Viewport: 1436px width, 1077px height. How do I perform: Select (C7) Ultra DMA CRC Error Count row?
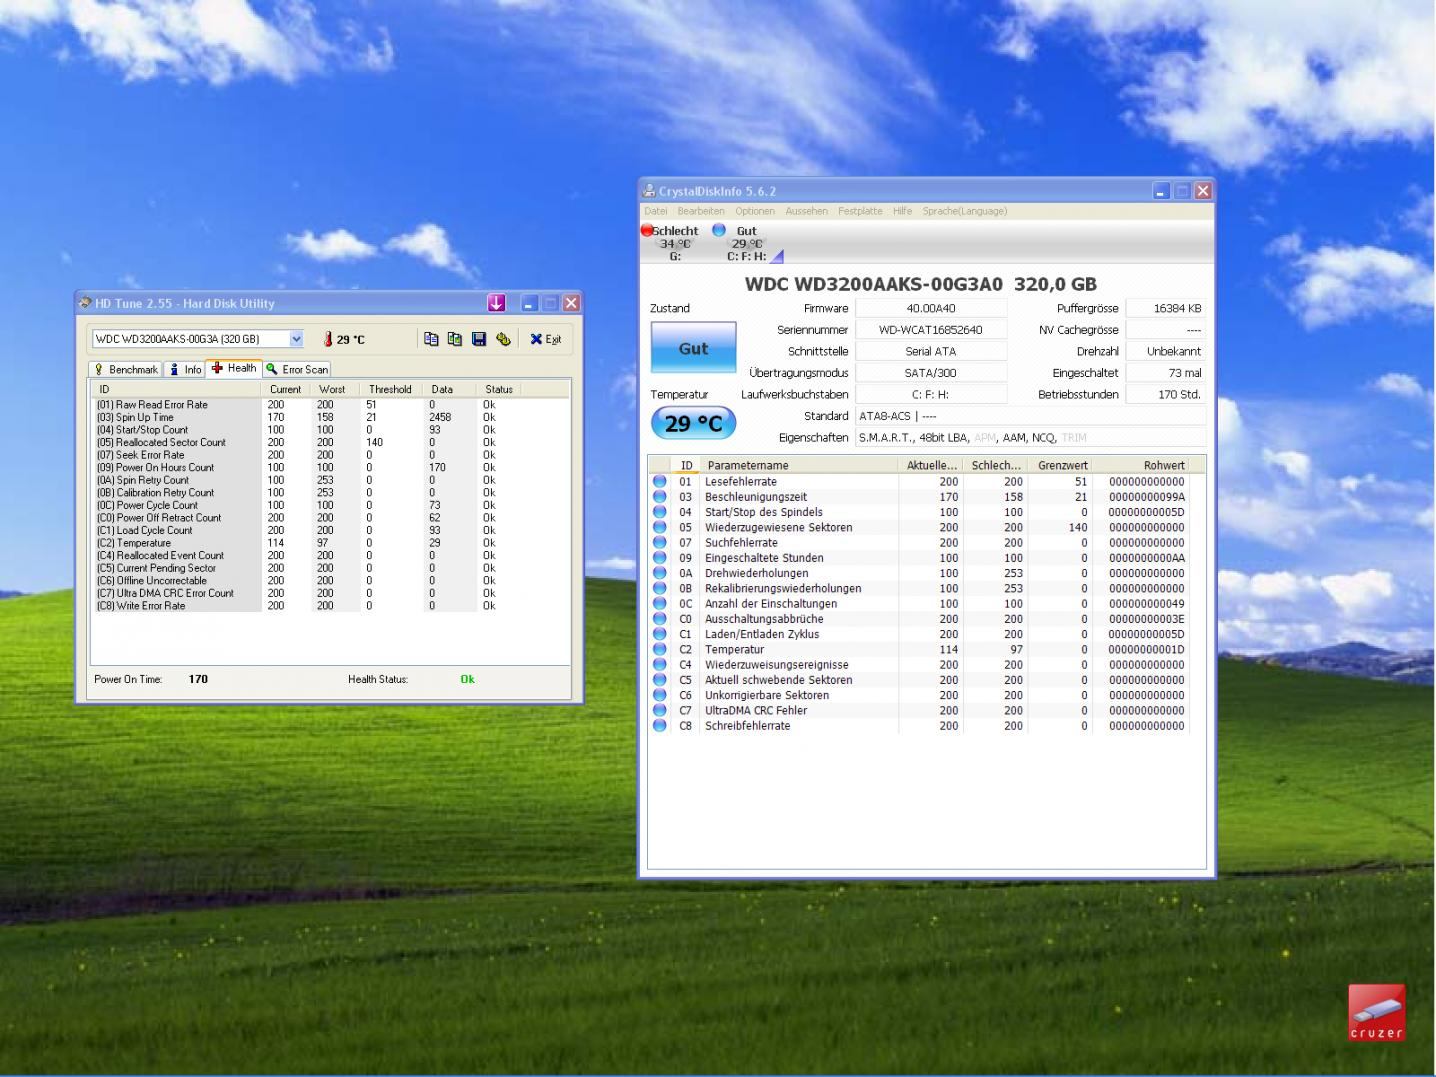[x=330, y=593]
